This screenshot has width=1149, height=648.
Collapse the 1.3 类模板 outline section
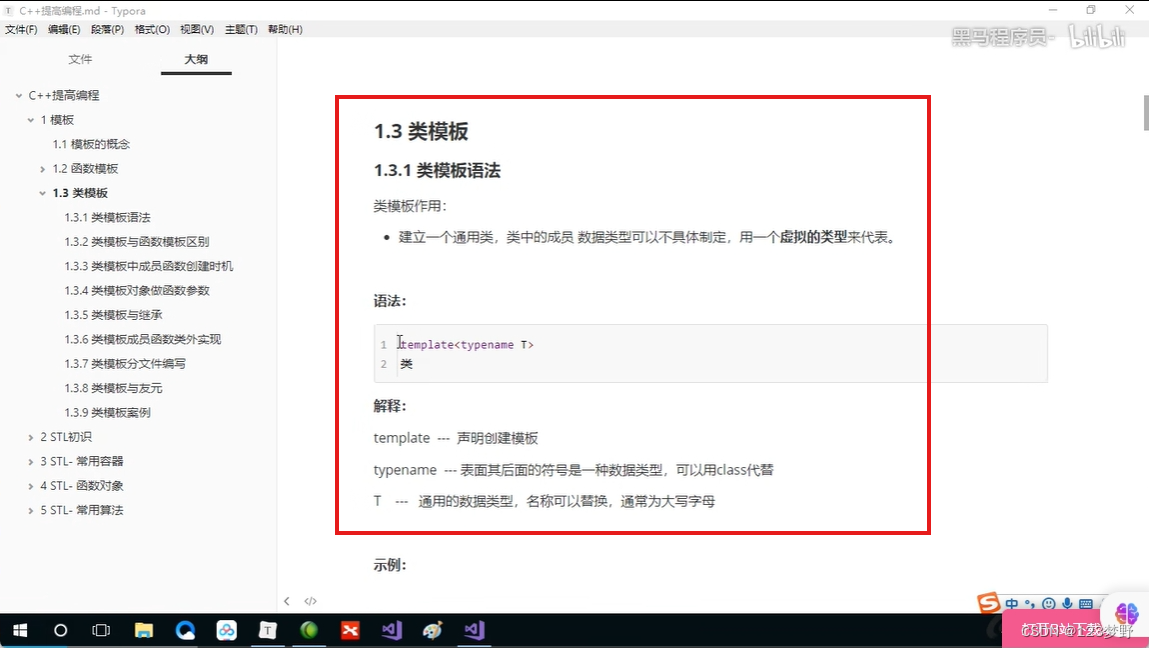(42, 192)
